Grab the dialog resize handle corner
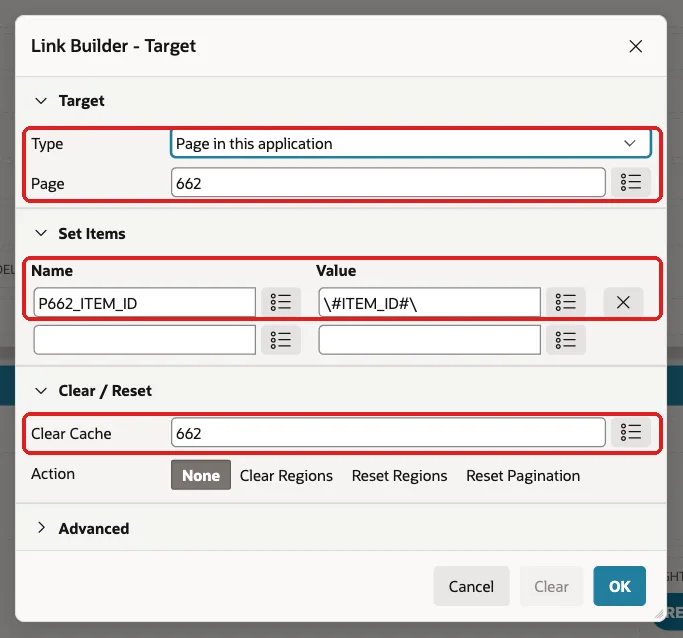This screenshot has height=638, width=683. pyautogui.click(x=659, y=614)
